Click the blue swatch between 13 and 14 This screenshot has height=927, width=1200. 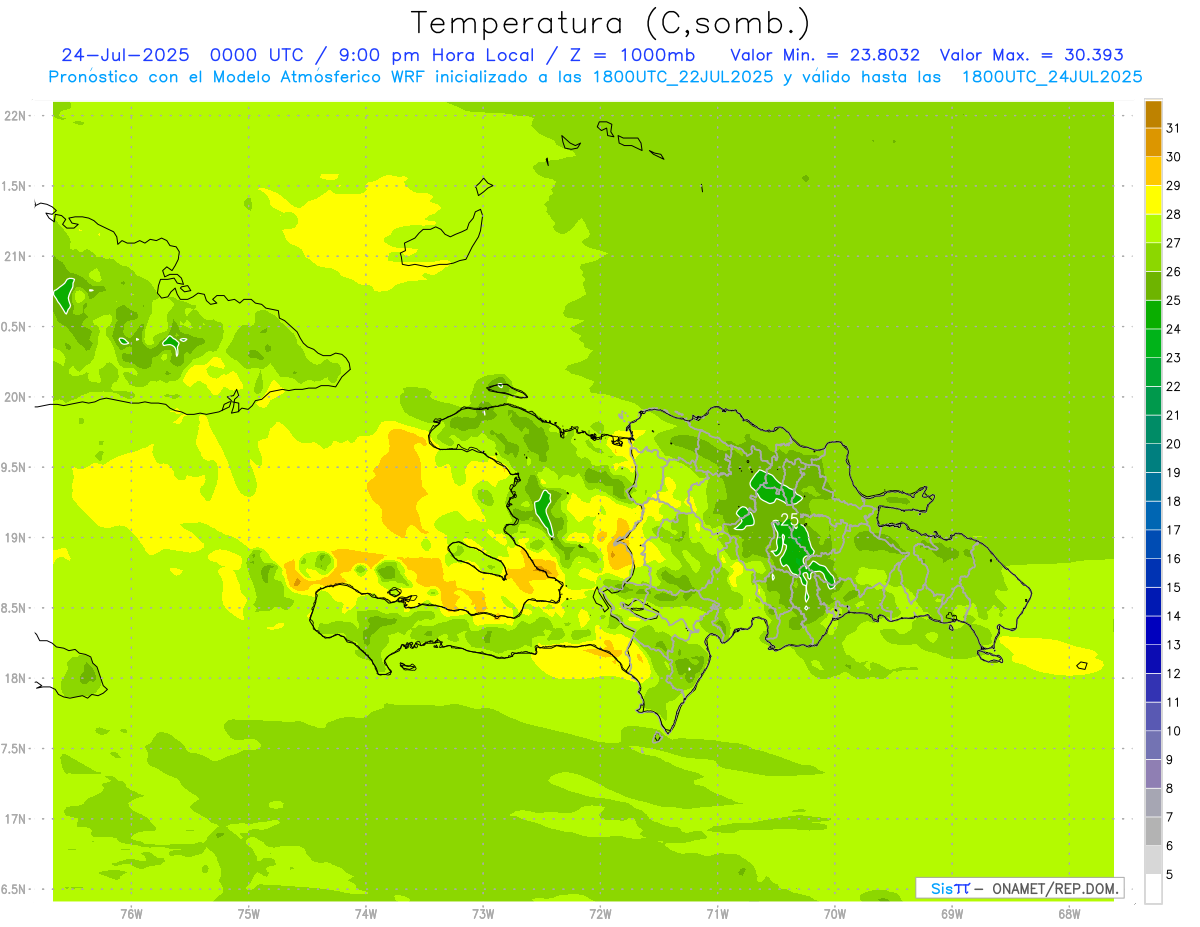1153,631
